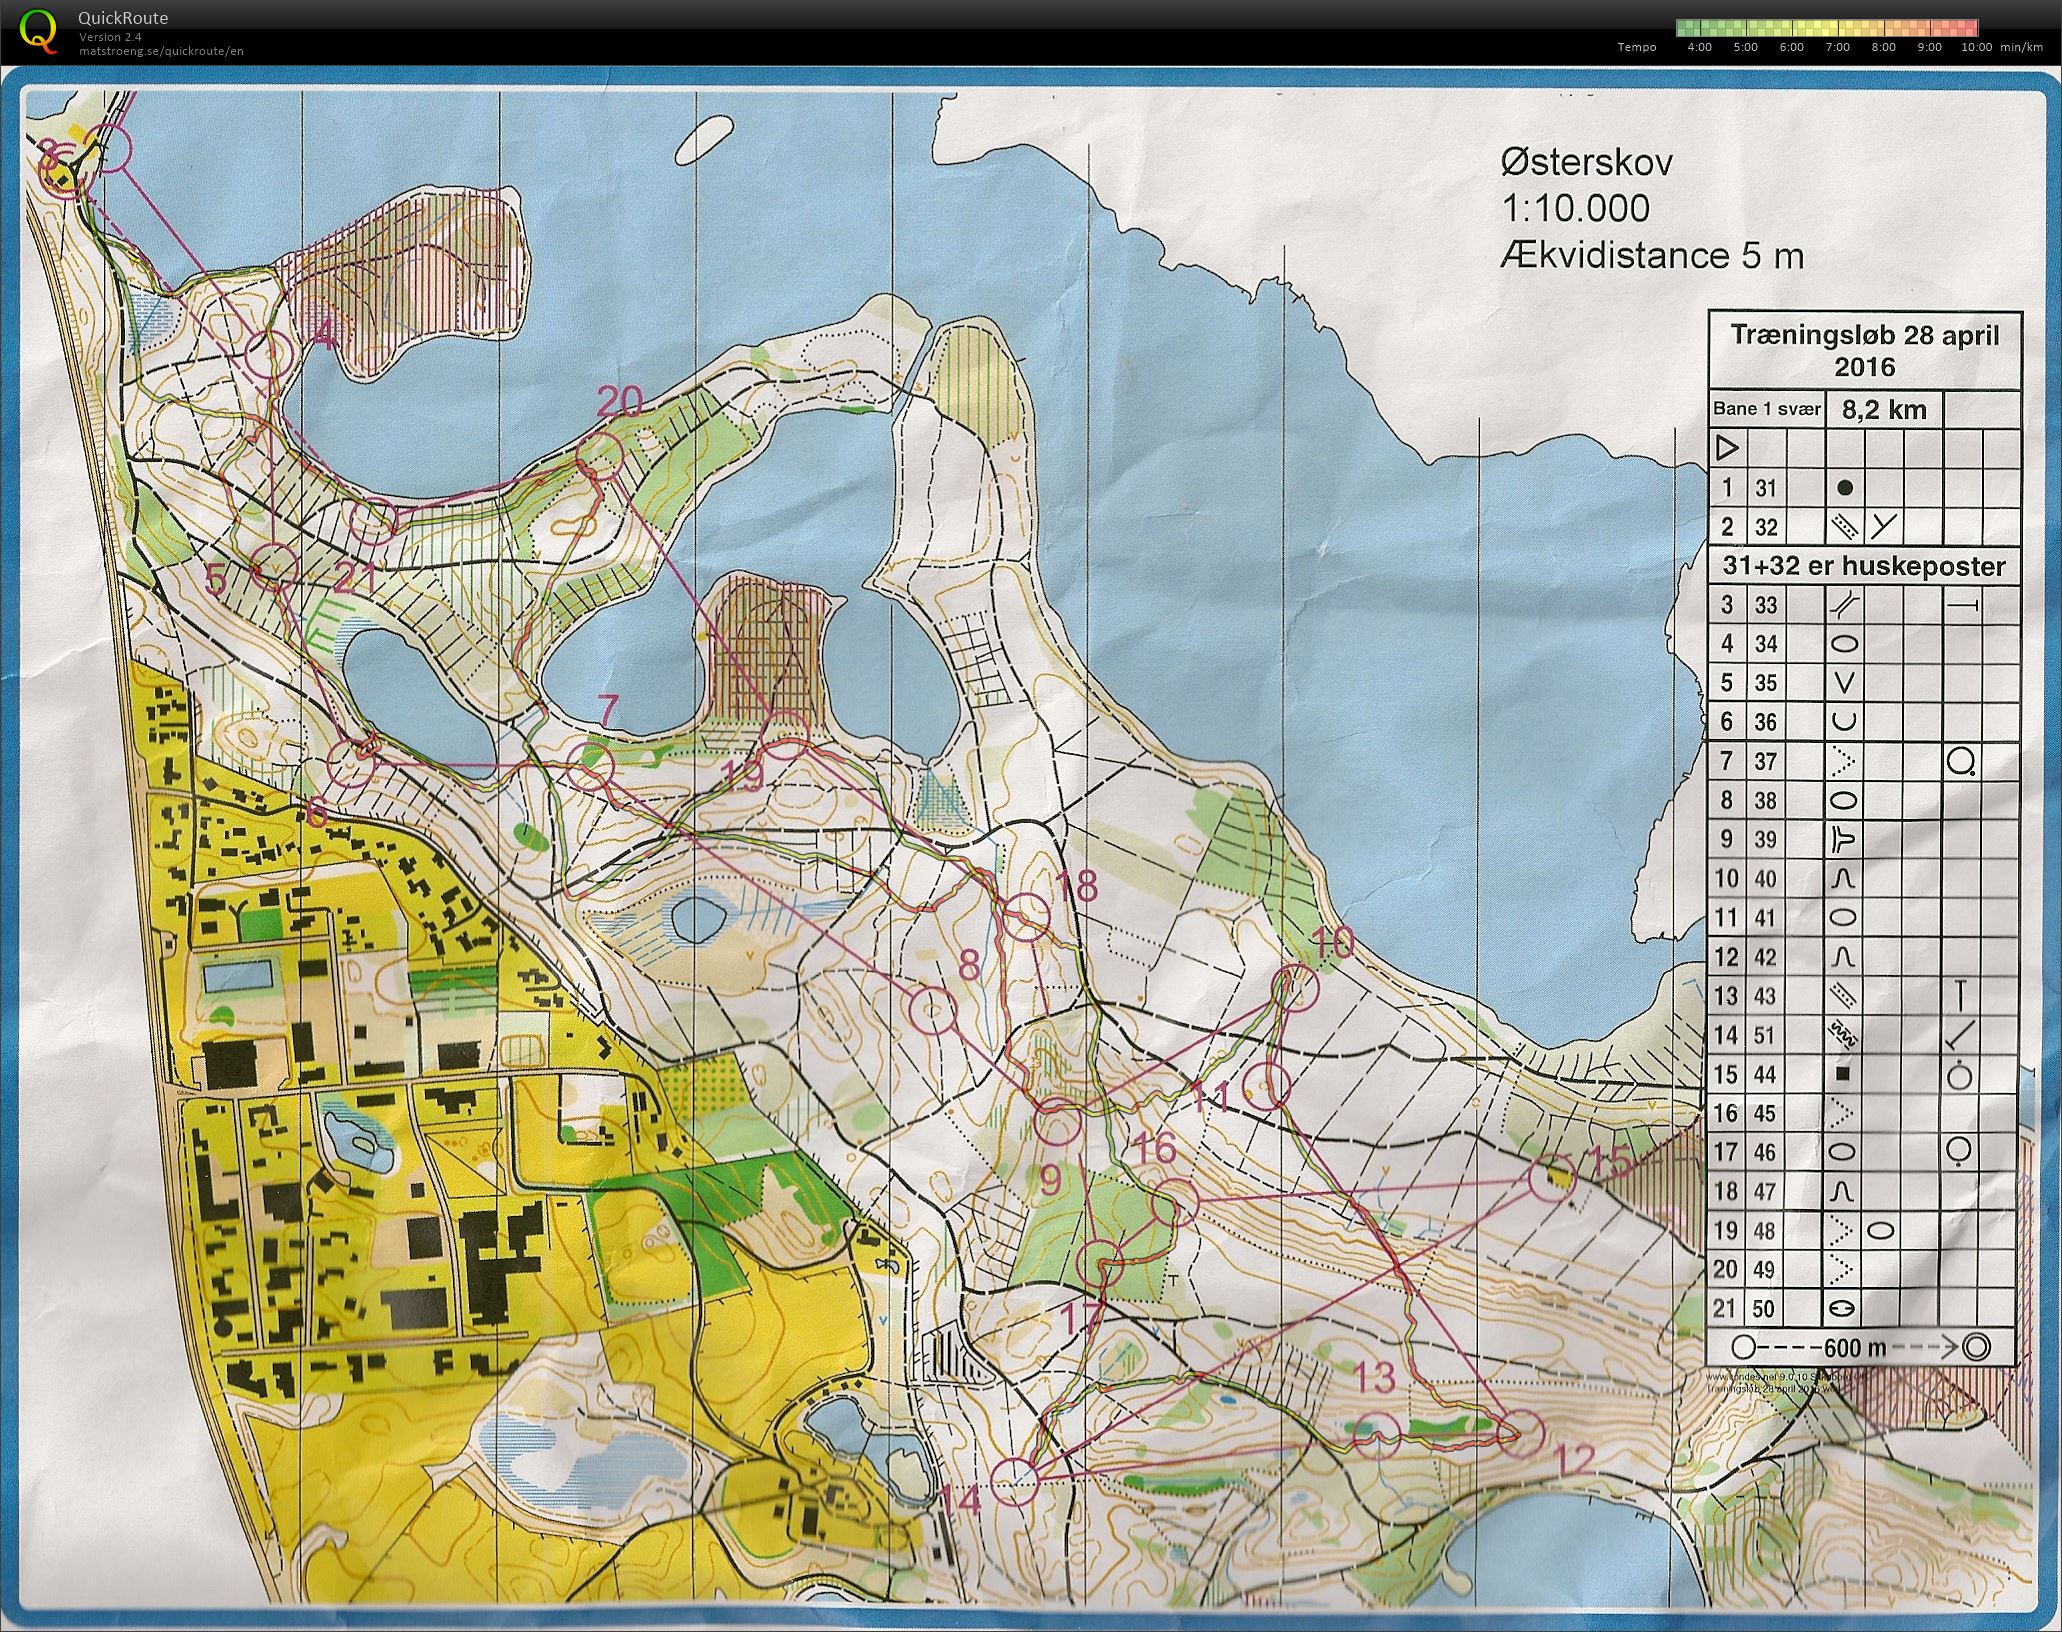Click the start triangle in control description
Image resolution: width=2062 pixels, height=1632 pixels.
[x=1727, y=448]
